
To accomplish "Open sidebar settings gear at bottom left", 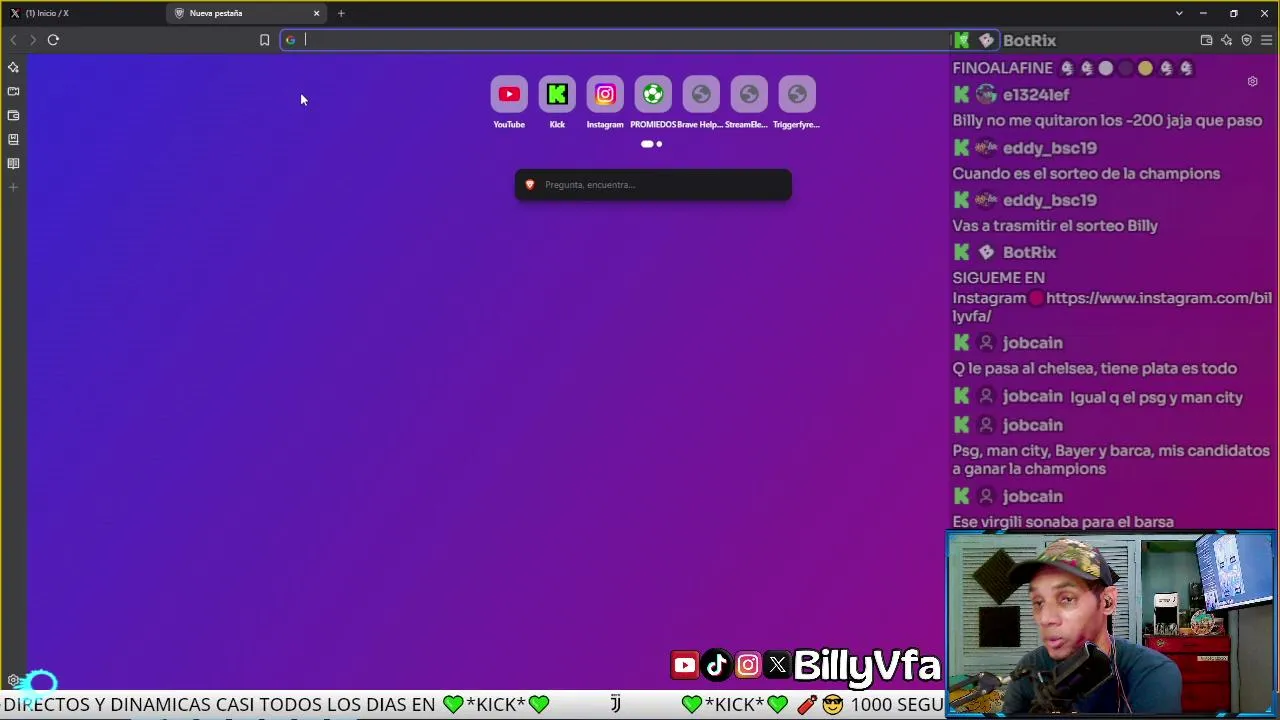I will click(13, 680).
